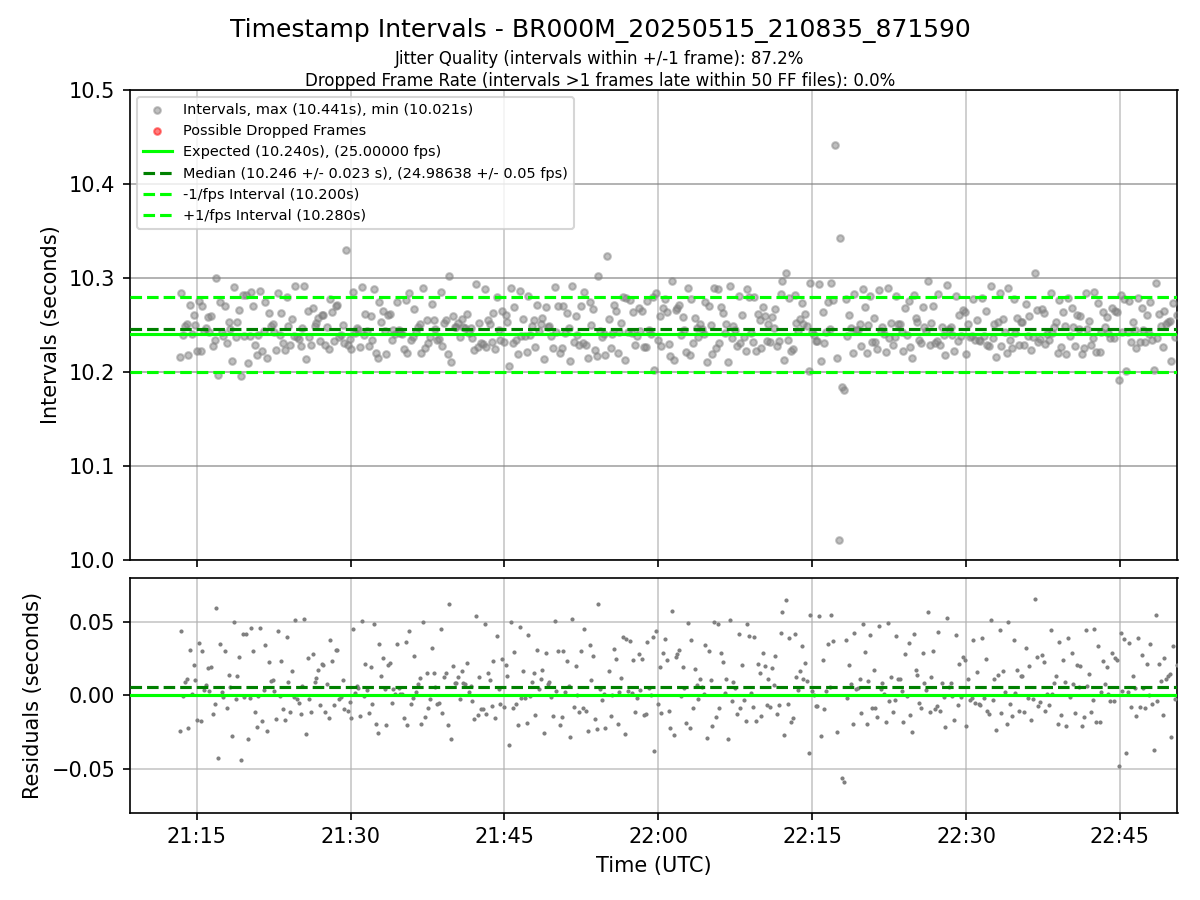The width and height of the screenshot is (1200, 900).
Task: Click the x-axis tick label '22:30'
Action: 966,835
